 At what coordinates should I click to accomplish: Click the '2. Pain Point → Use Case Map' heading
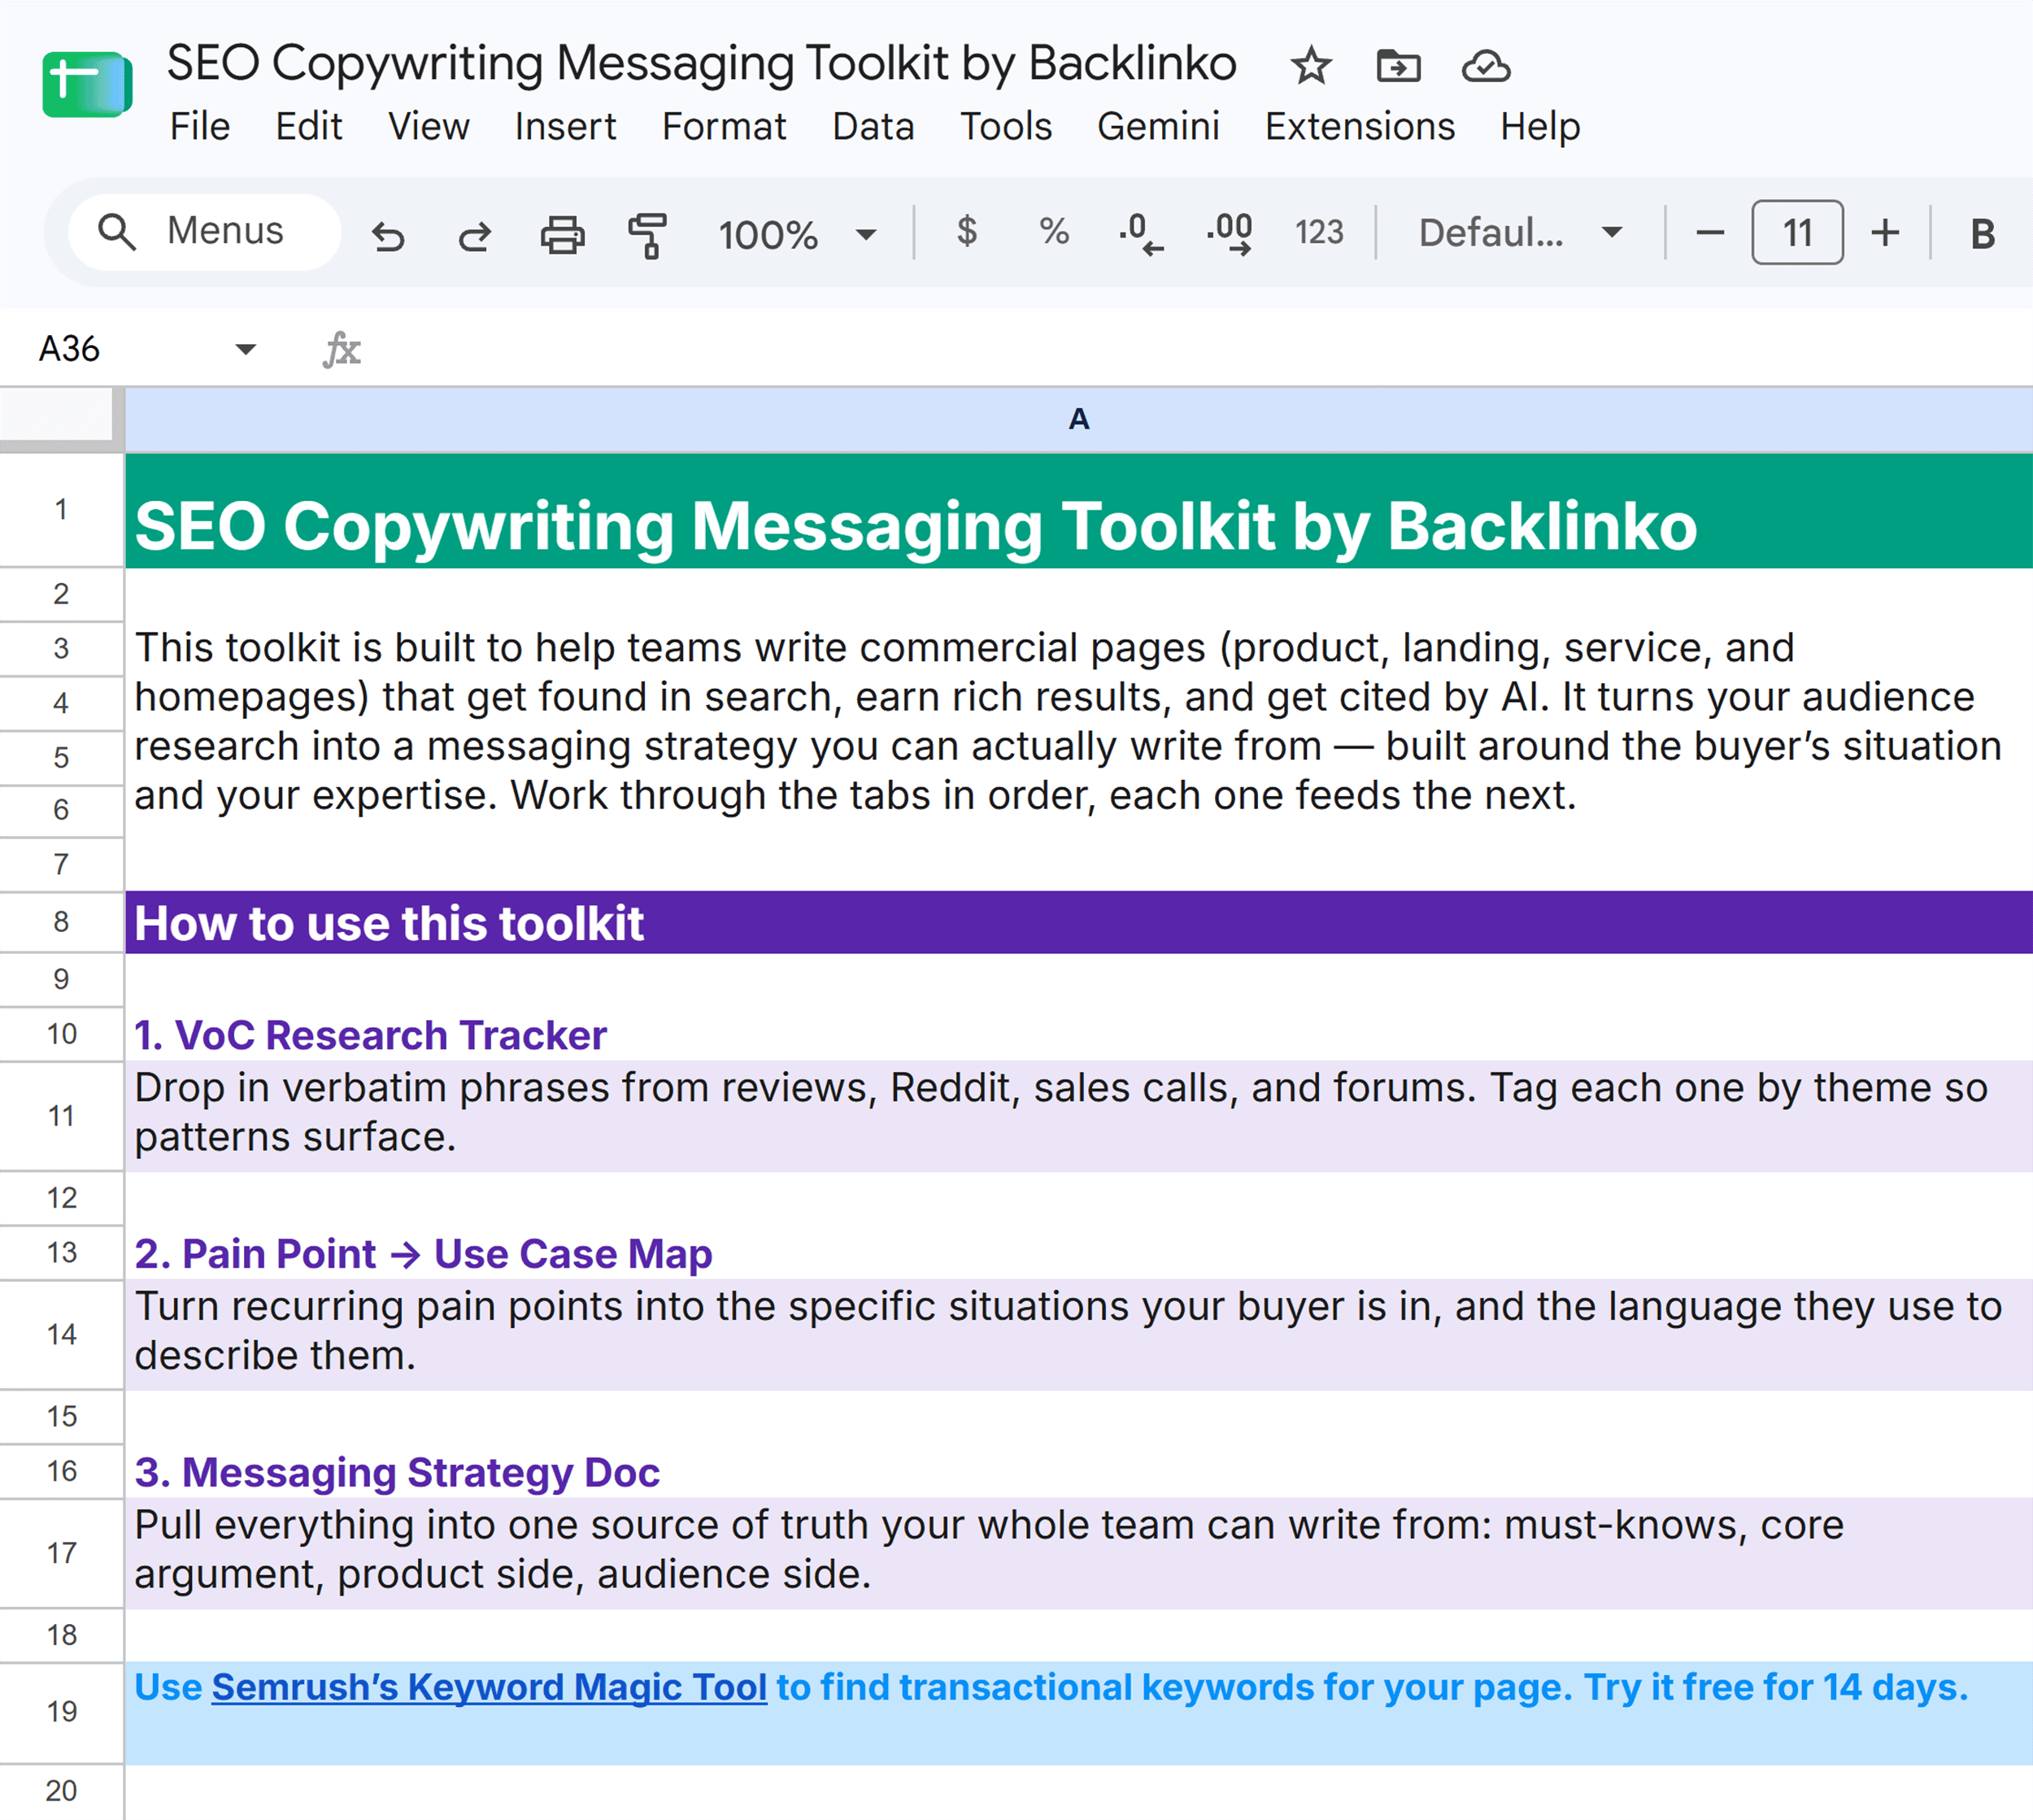click(423, 1254)
